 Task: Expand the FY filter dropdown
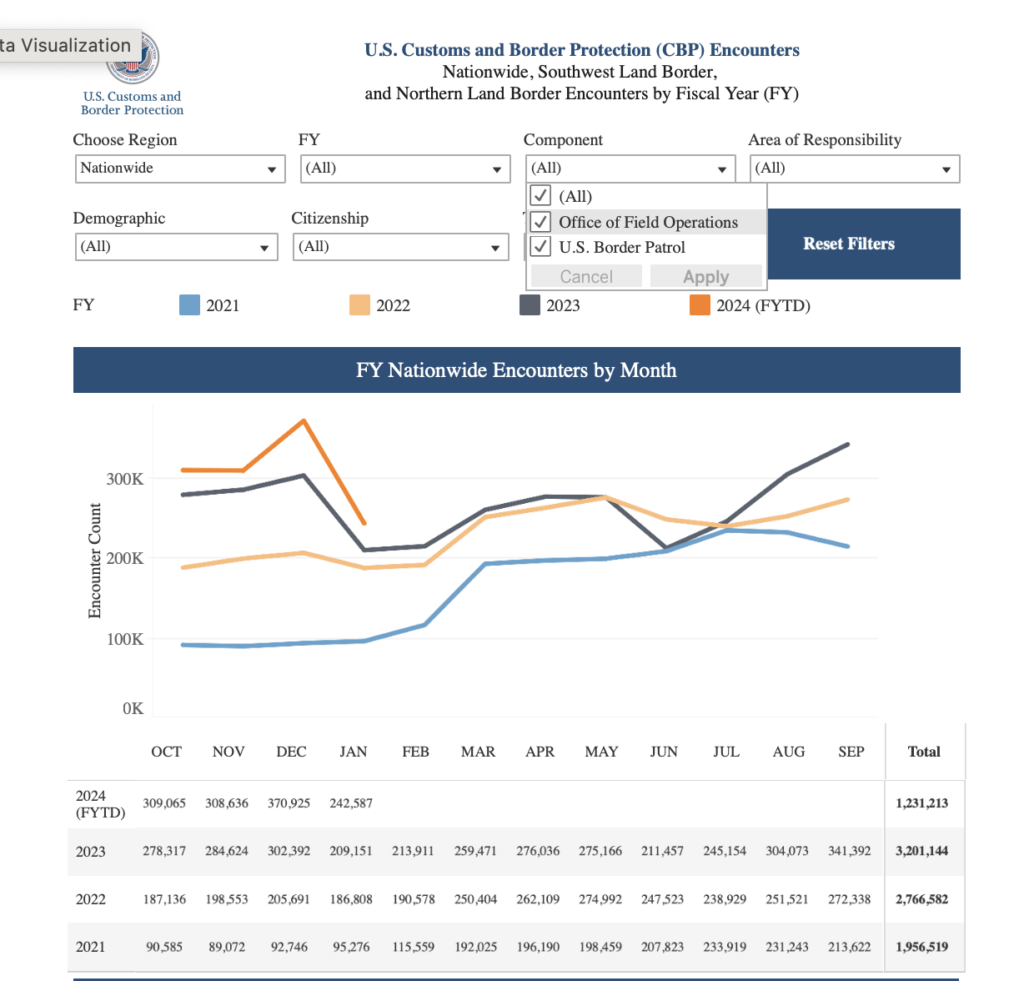(405, 169)
